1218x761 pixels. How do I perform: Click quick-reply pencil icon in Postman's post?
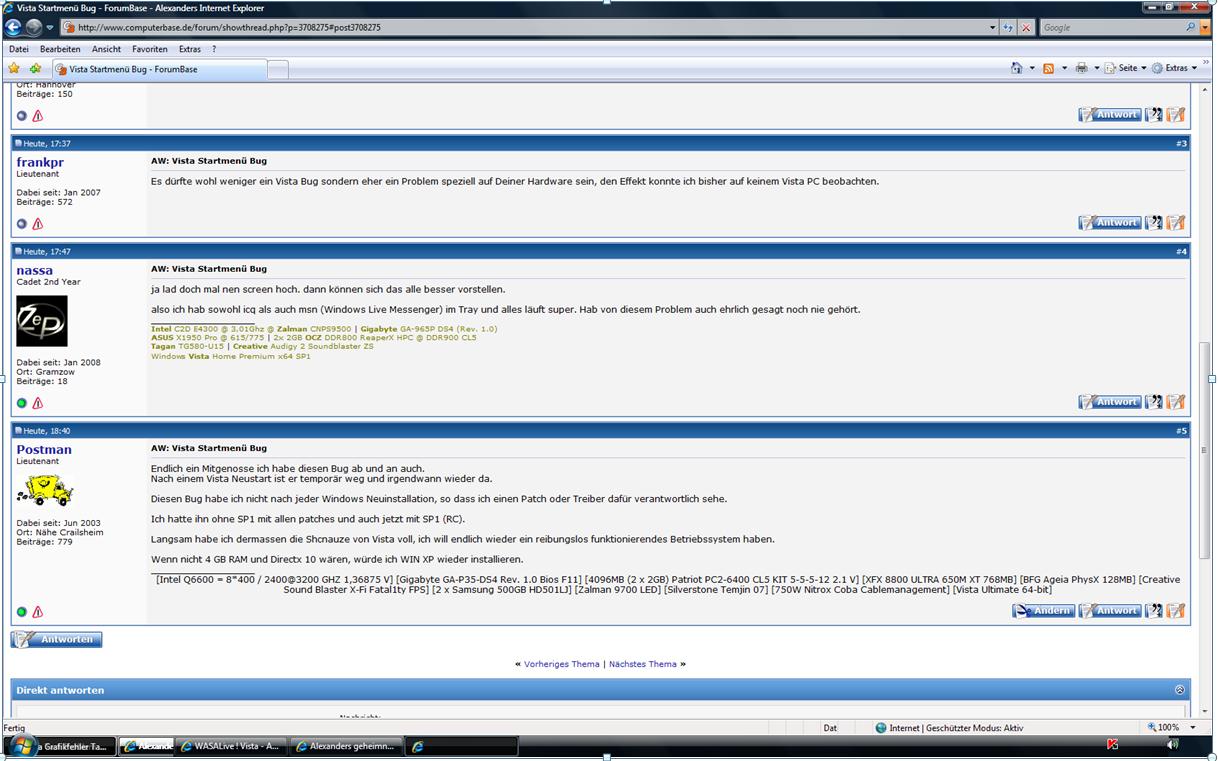(1176, 610)
